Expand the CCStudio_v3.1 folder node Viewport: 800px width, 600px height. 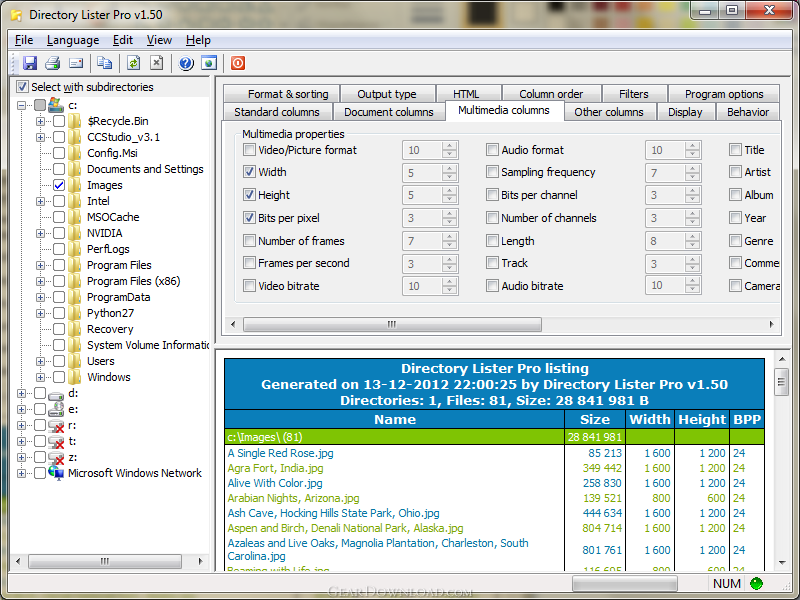pos(40,137)
